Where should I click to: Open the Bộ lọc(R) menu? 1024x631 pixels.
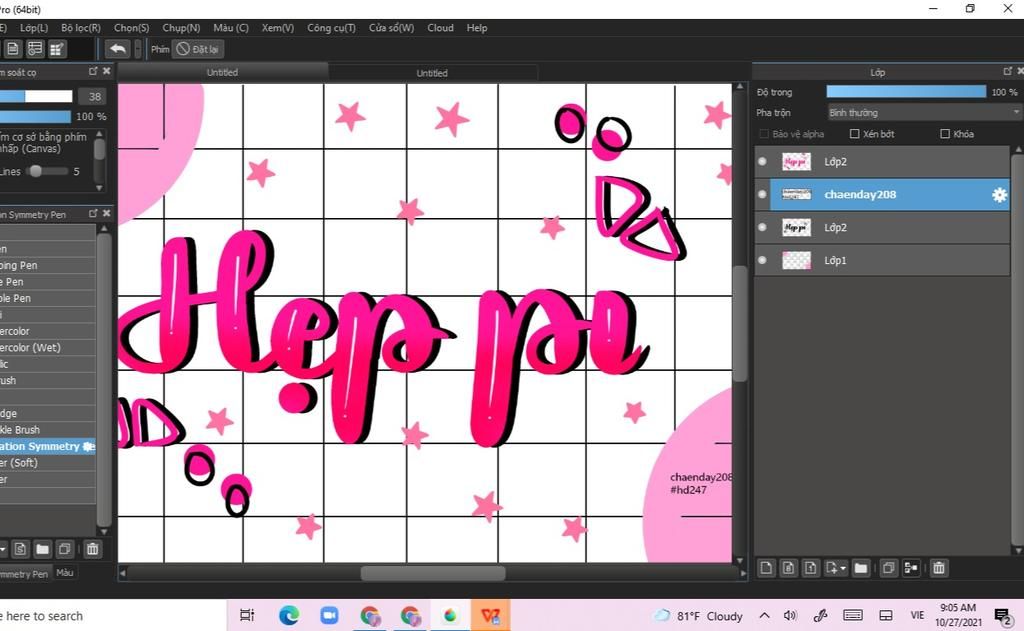tap(81, 28)
